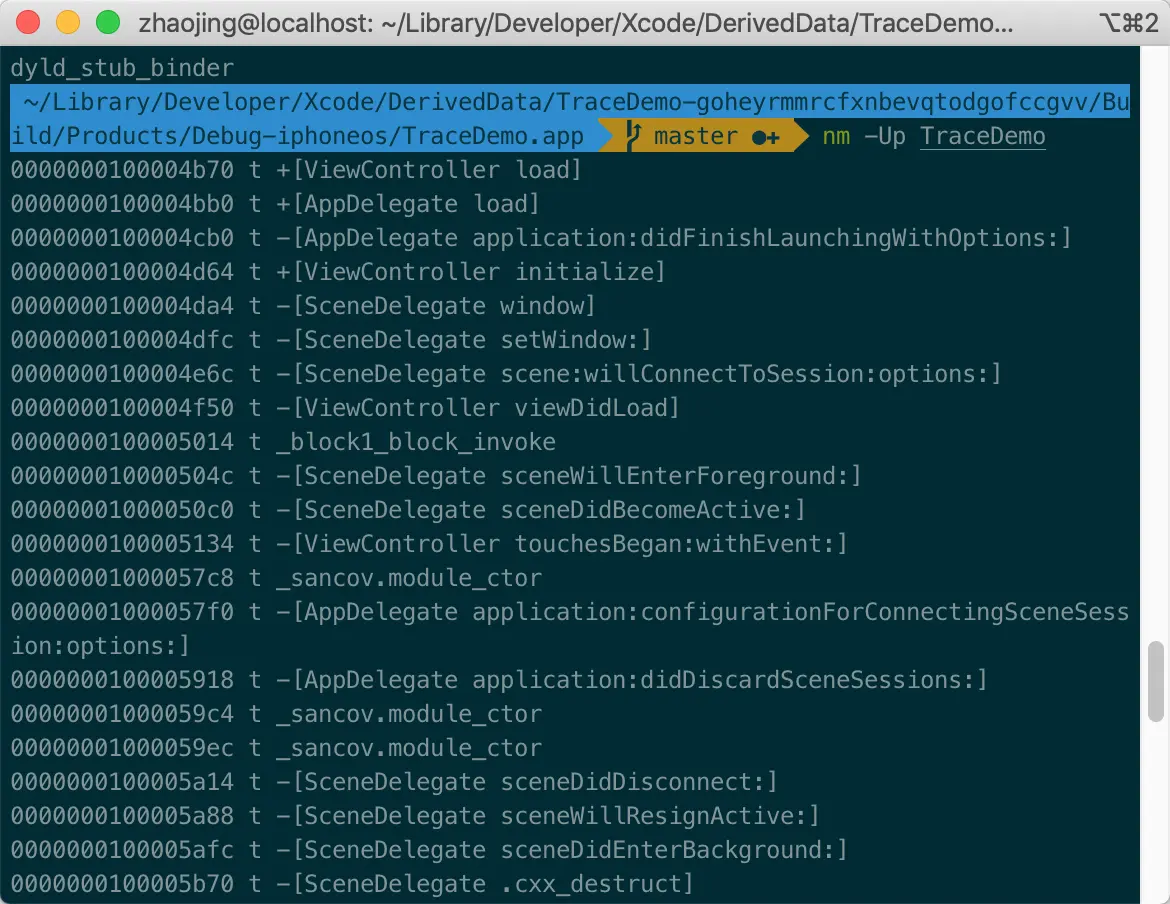Click the terminal scrollbar thumb
Viewport: 1170px width, 904px height.
1156,681
